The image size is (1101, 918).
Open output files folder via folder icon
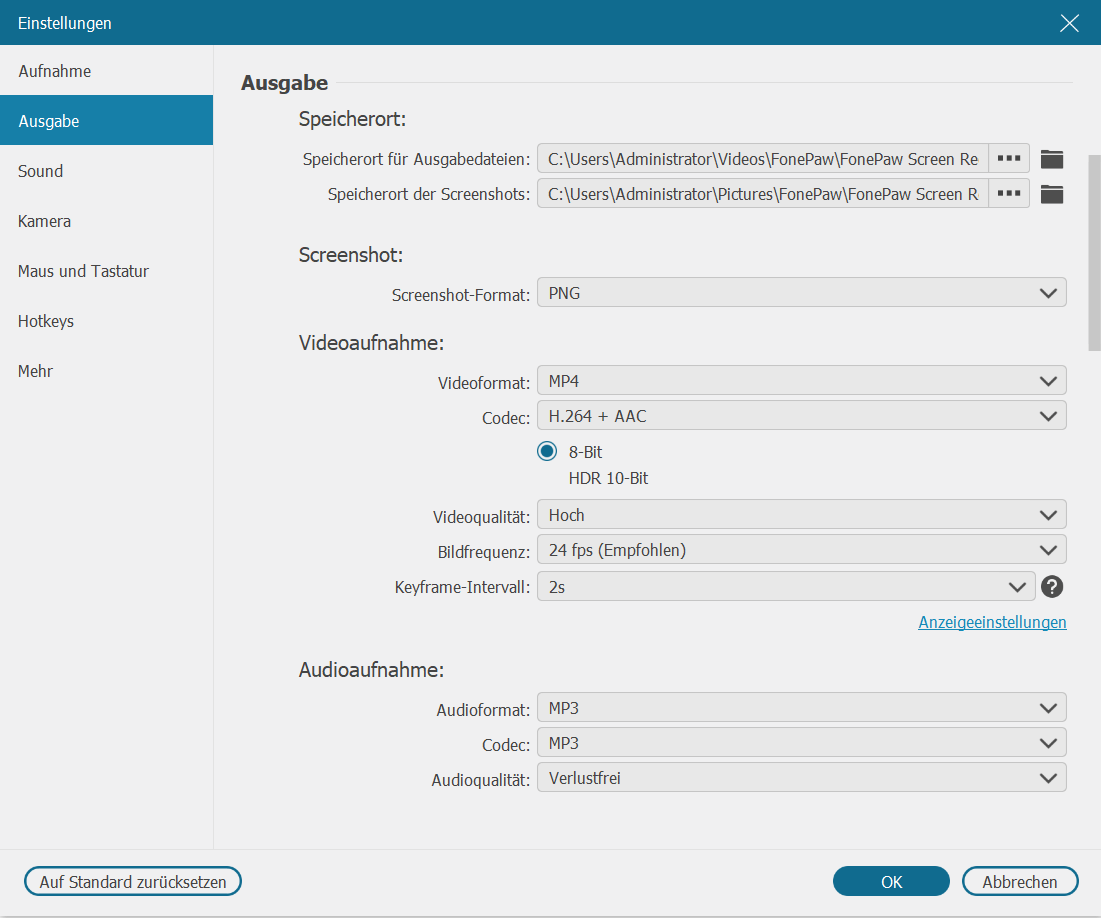[1051, 159]
